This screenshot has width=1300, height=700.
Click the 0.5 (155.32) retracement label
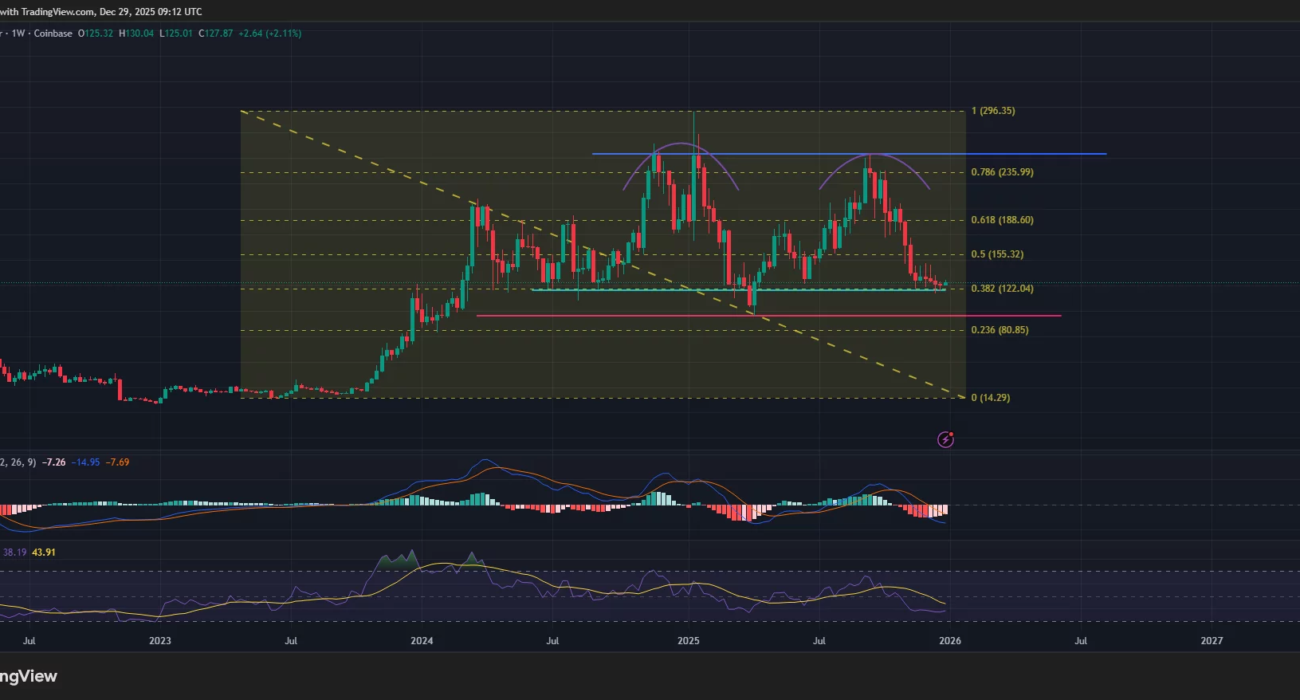pos(997,254)
